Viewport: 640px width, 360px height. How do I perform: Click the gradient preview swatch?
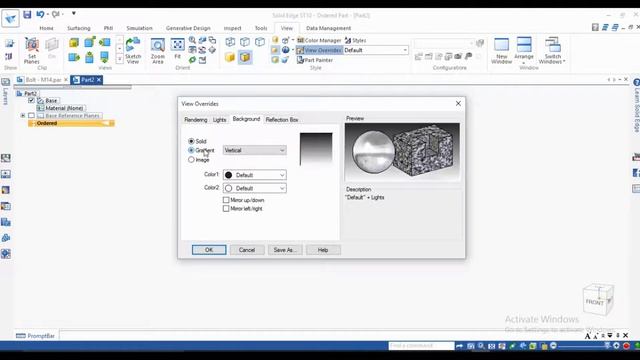(x=316, y=149)
